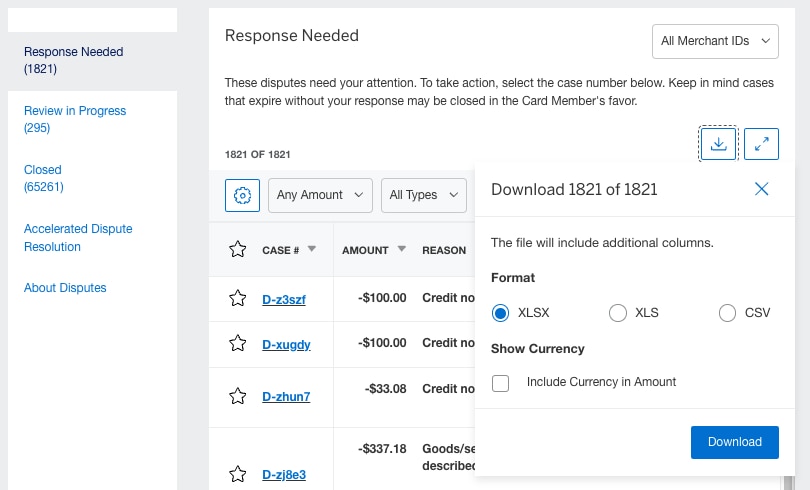810x490 pixels.
Task: Click the 1821 OF 1821 count text
Action: 257,154
